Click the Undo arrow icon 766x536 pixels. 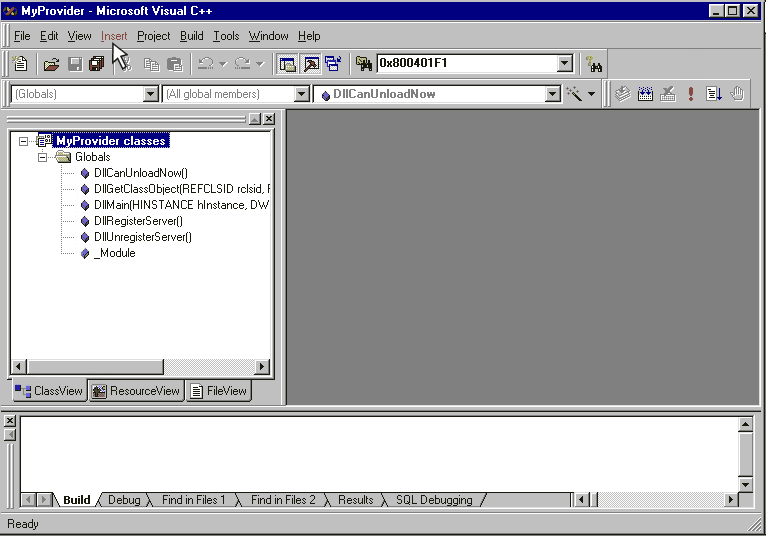(x=206, y=64)
